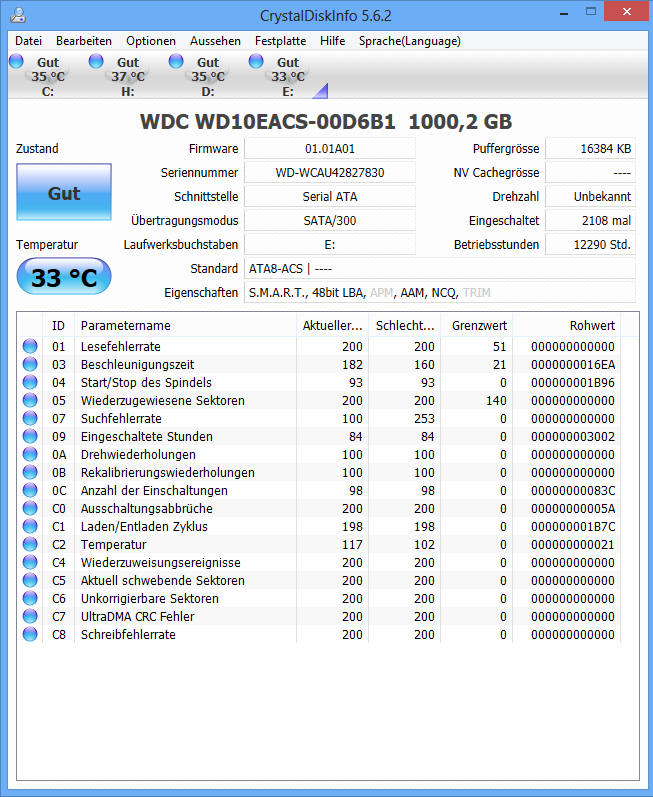Click raw value 00000000083C
Viewport: 653px width, 797px height.
[573, 491]
